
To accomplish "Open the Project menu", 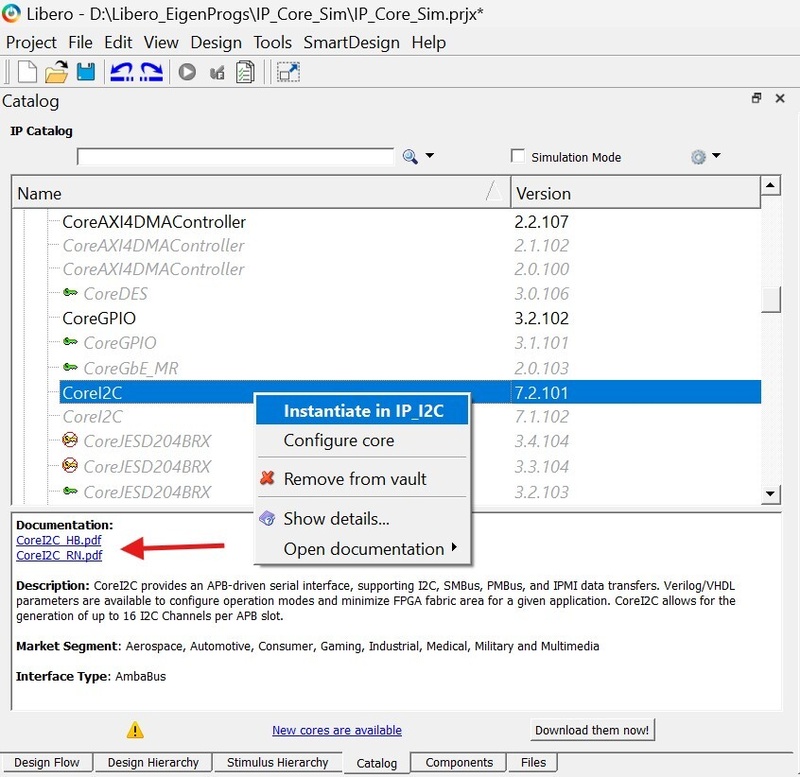I will [31, 42].
